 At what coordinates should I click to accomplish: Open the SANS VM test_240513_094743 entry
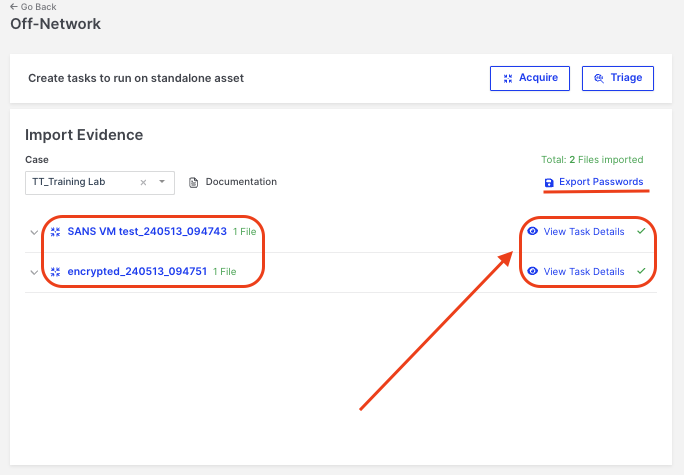147,232
